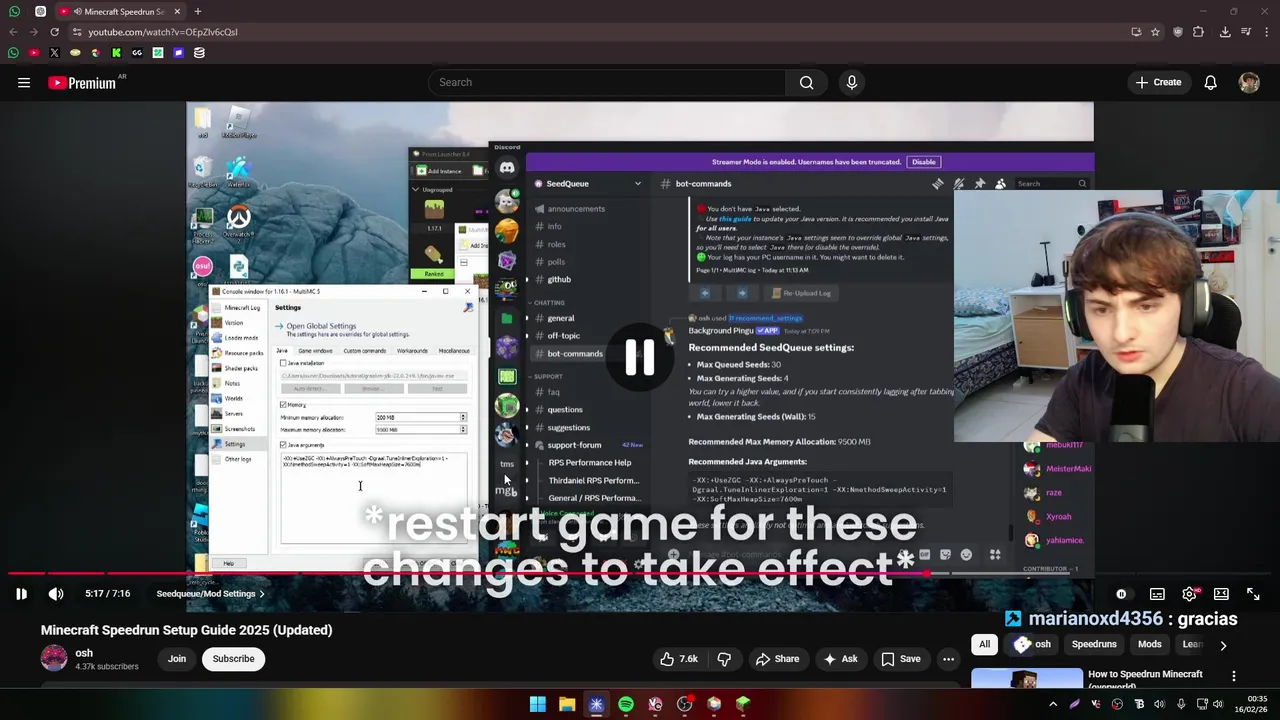Click the YouTube search magnifier button
This screenshot has height=720, width=1280.
click(x=806, y=82)
